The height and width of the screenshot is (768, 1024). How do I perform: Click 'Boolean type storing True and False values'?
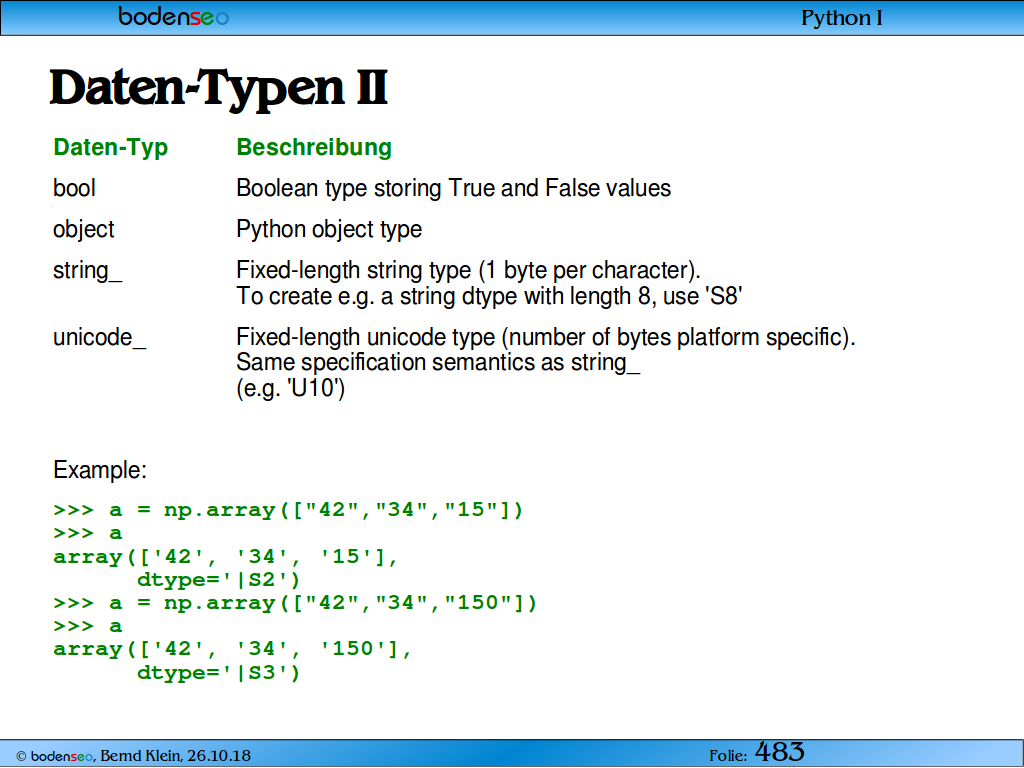tap(453, 188)
